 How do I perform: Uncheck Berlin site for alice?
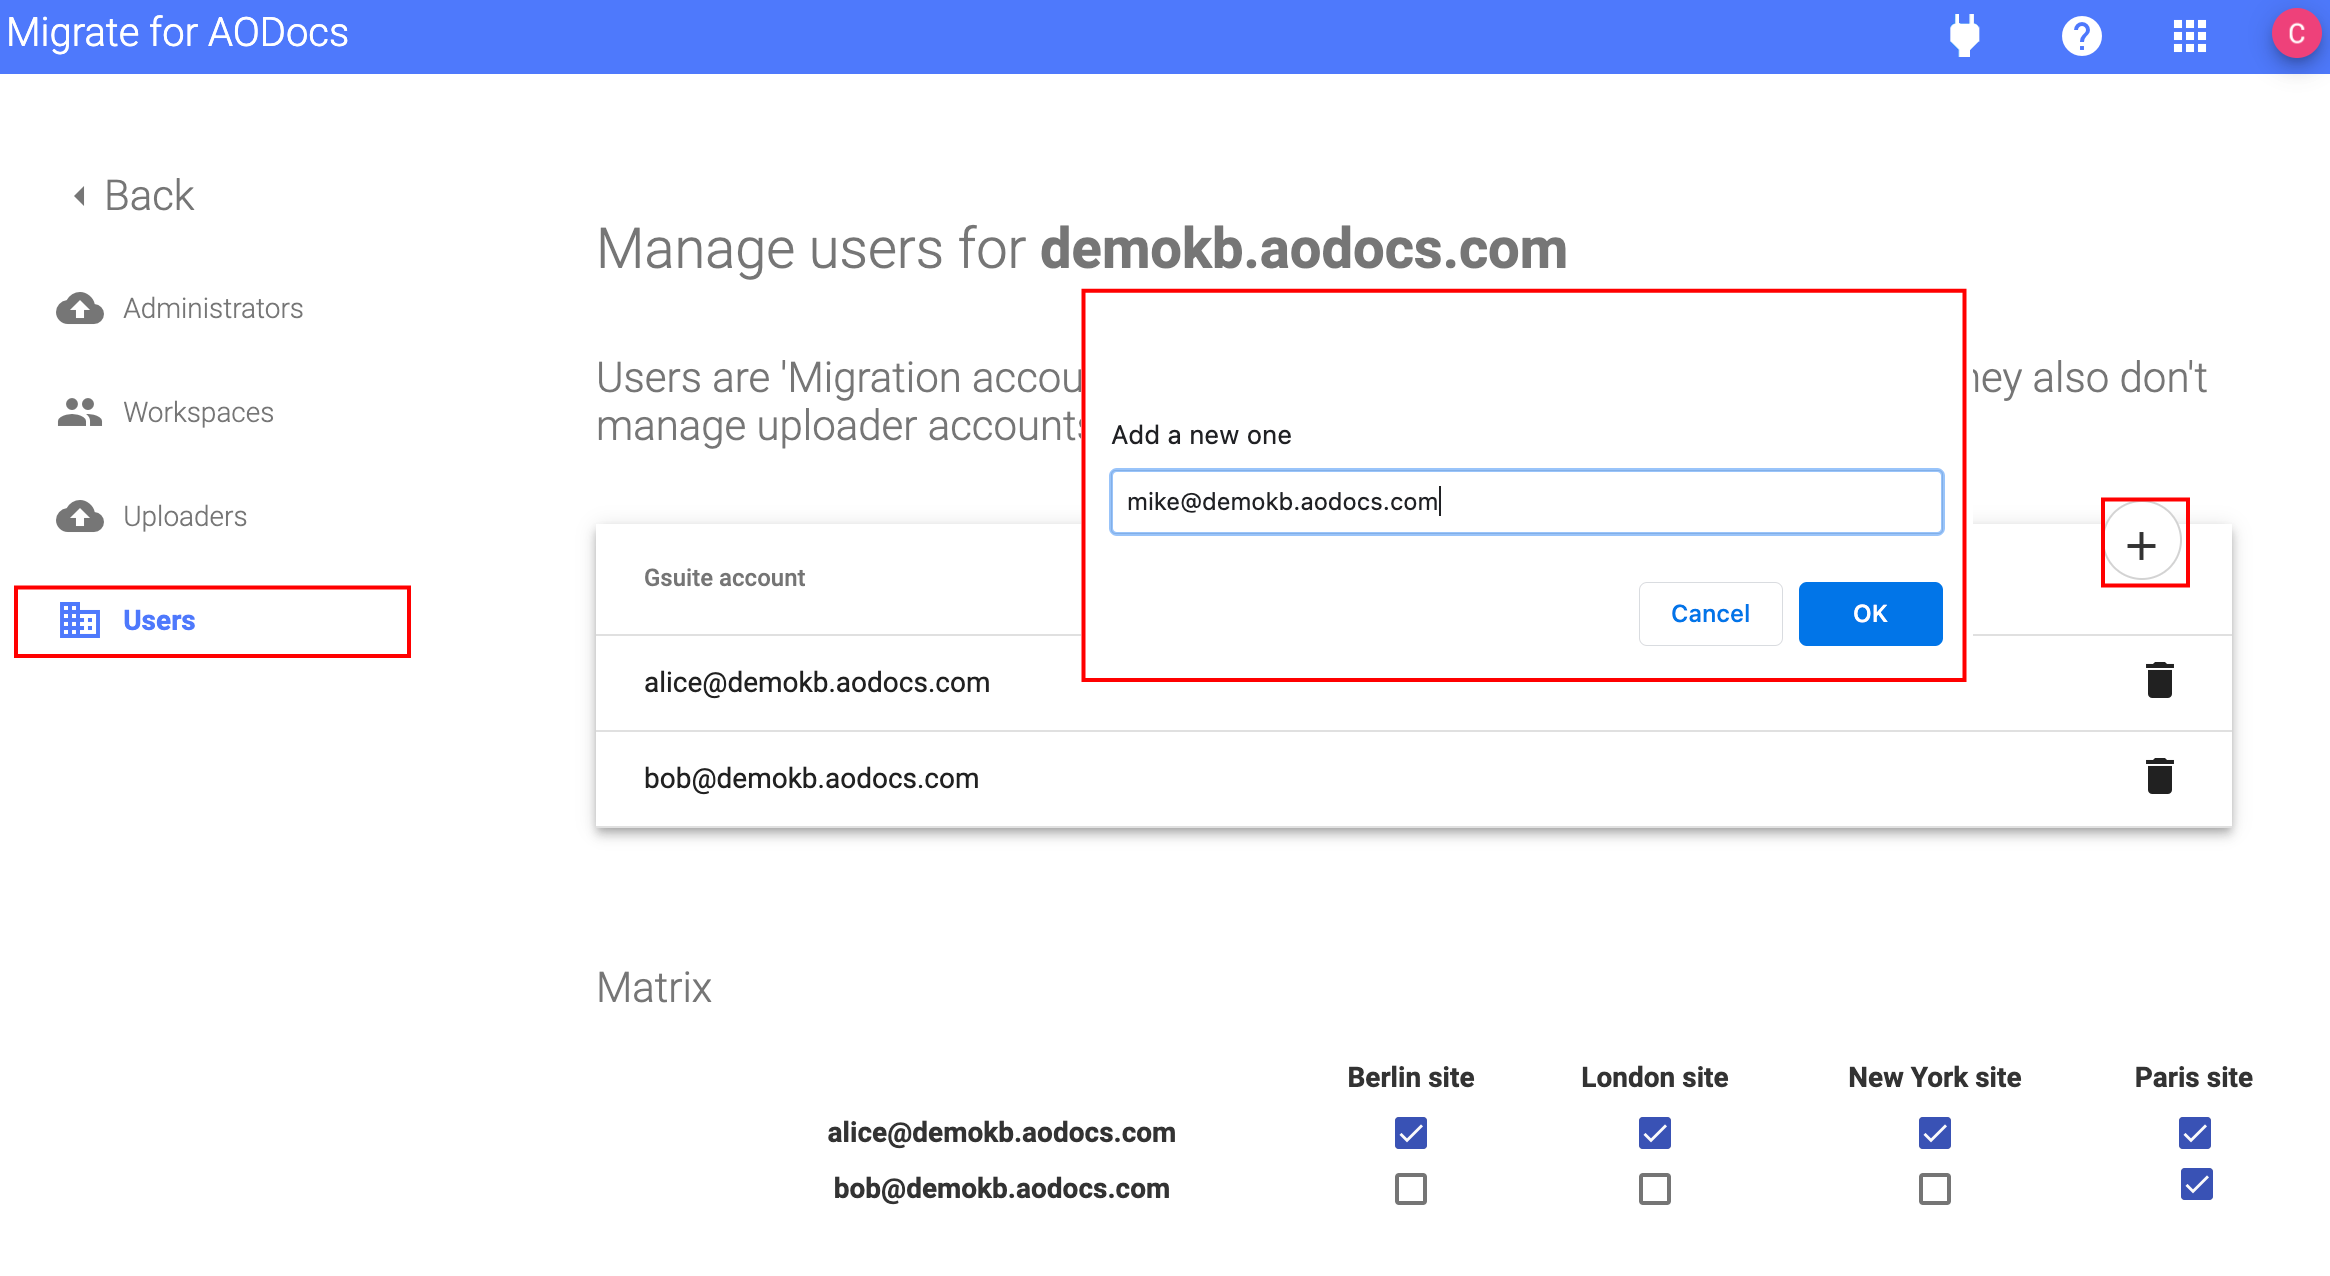[x=1410, y=1133]
